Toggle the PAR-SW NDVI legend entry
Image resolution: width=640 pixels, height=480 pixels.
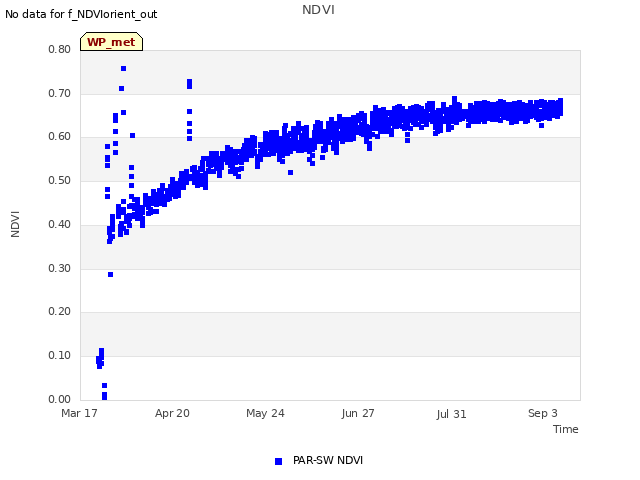click(319, 460)
